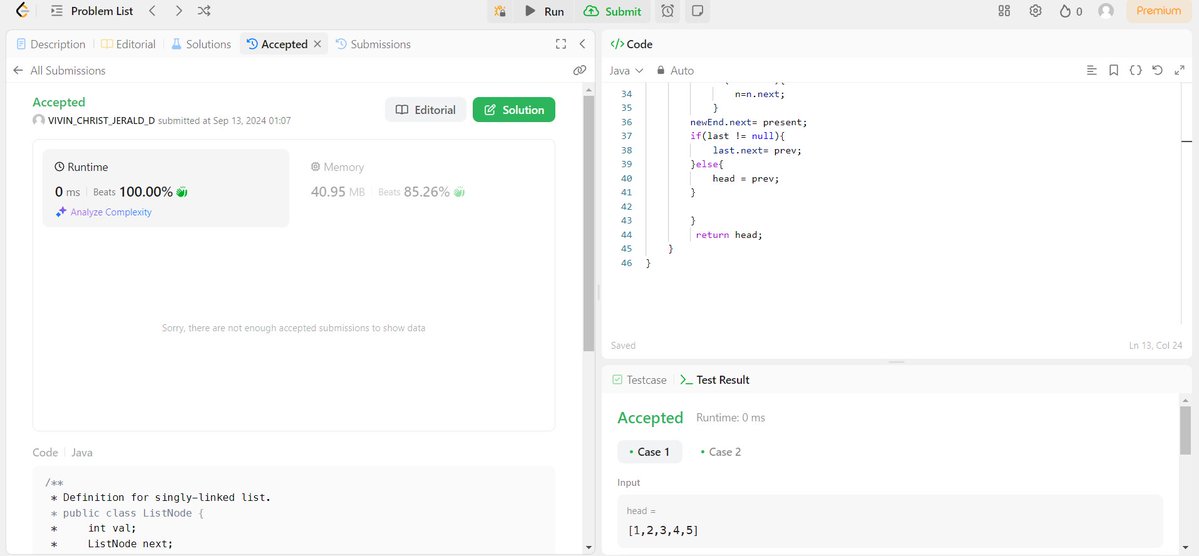The height and width of the screenshot is (556, 1199).
Task: Open settings gear icon
Action: [1035, 11]
